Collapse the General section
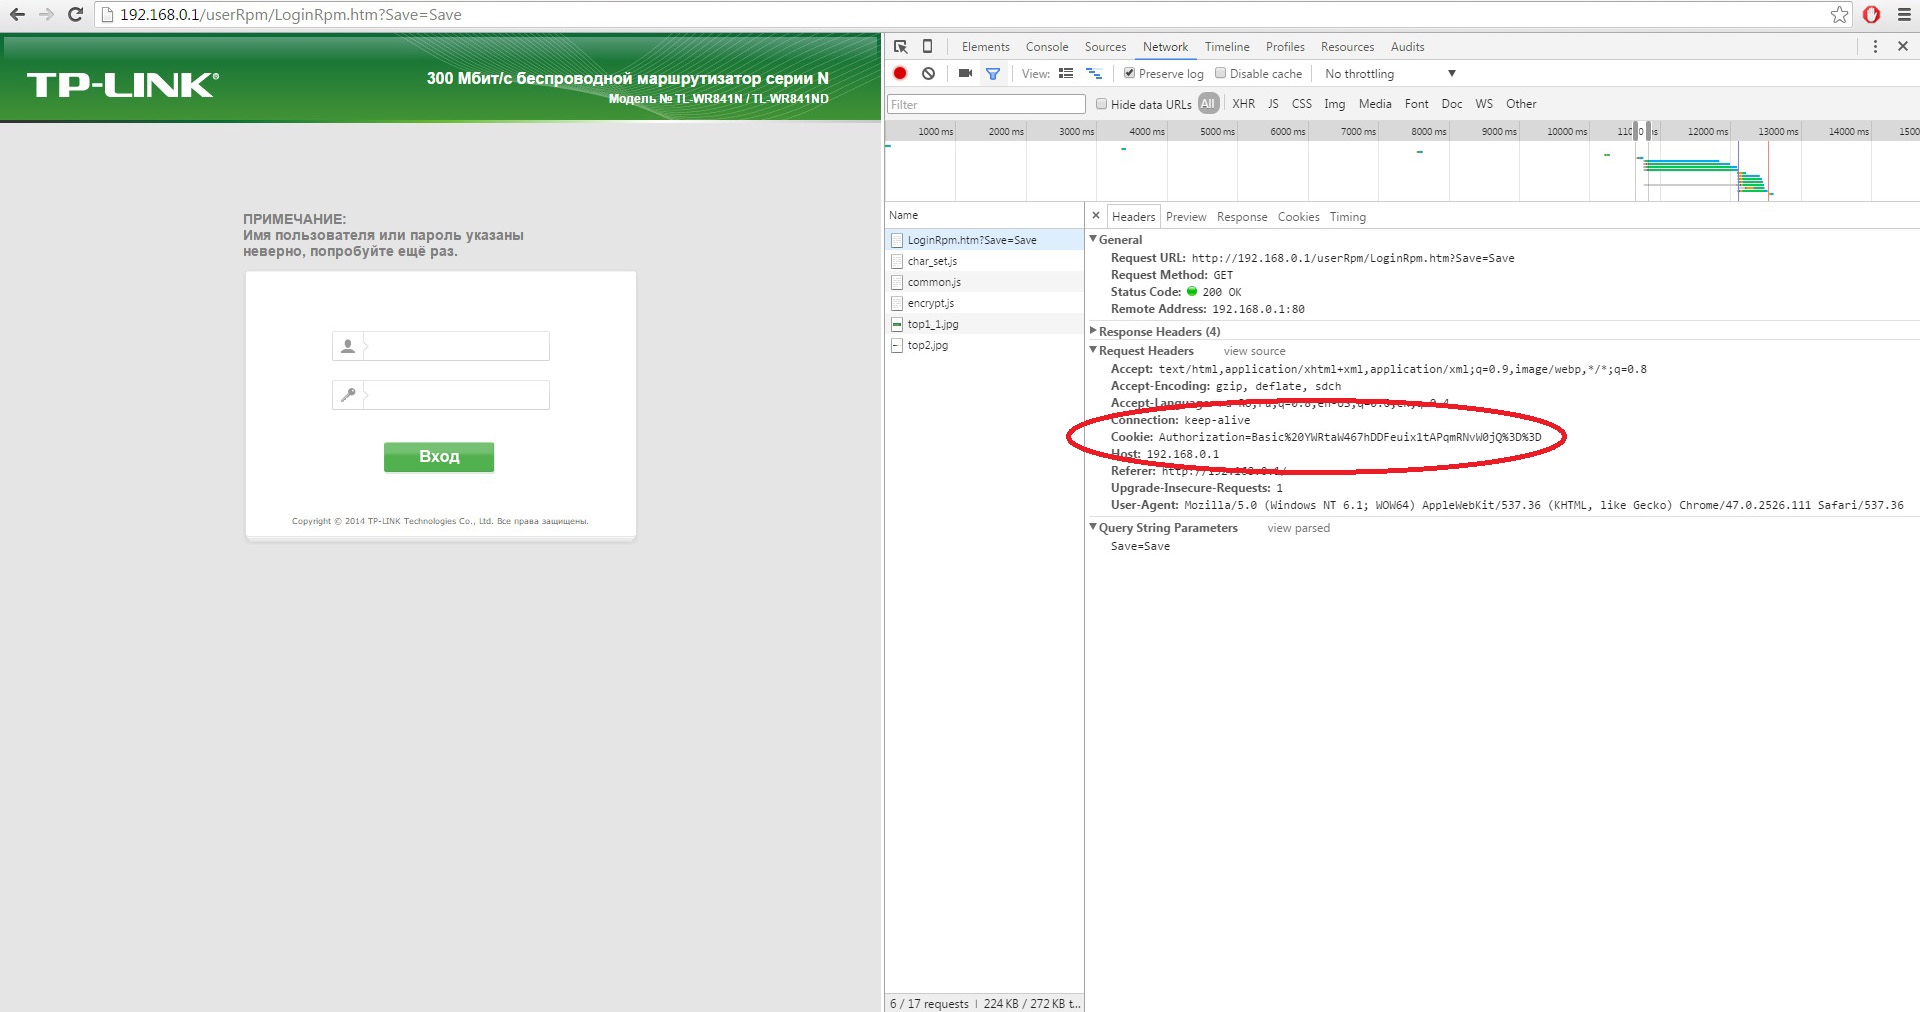 pos(1094,240)
